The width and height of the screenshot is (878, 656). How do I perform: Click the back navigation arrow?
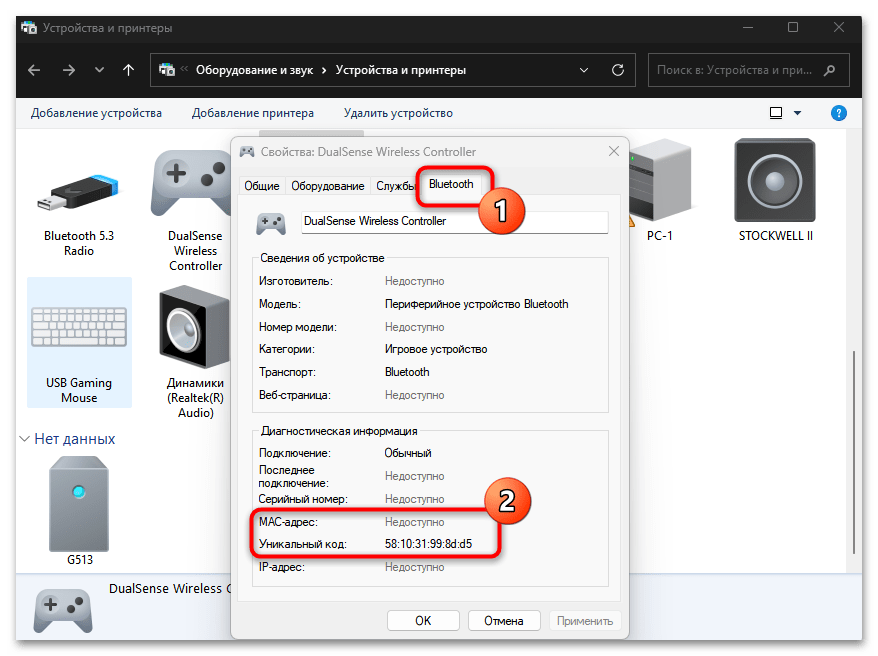tap(34, 70)
